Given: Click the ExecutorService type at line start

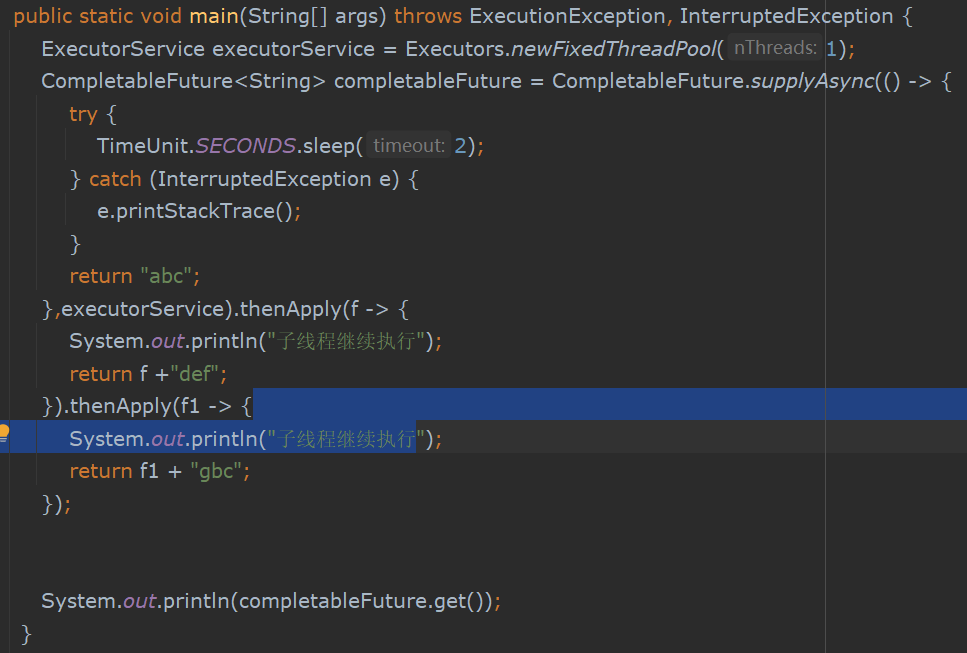Looking at the screenshot, I should click(123, 49).
